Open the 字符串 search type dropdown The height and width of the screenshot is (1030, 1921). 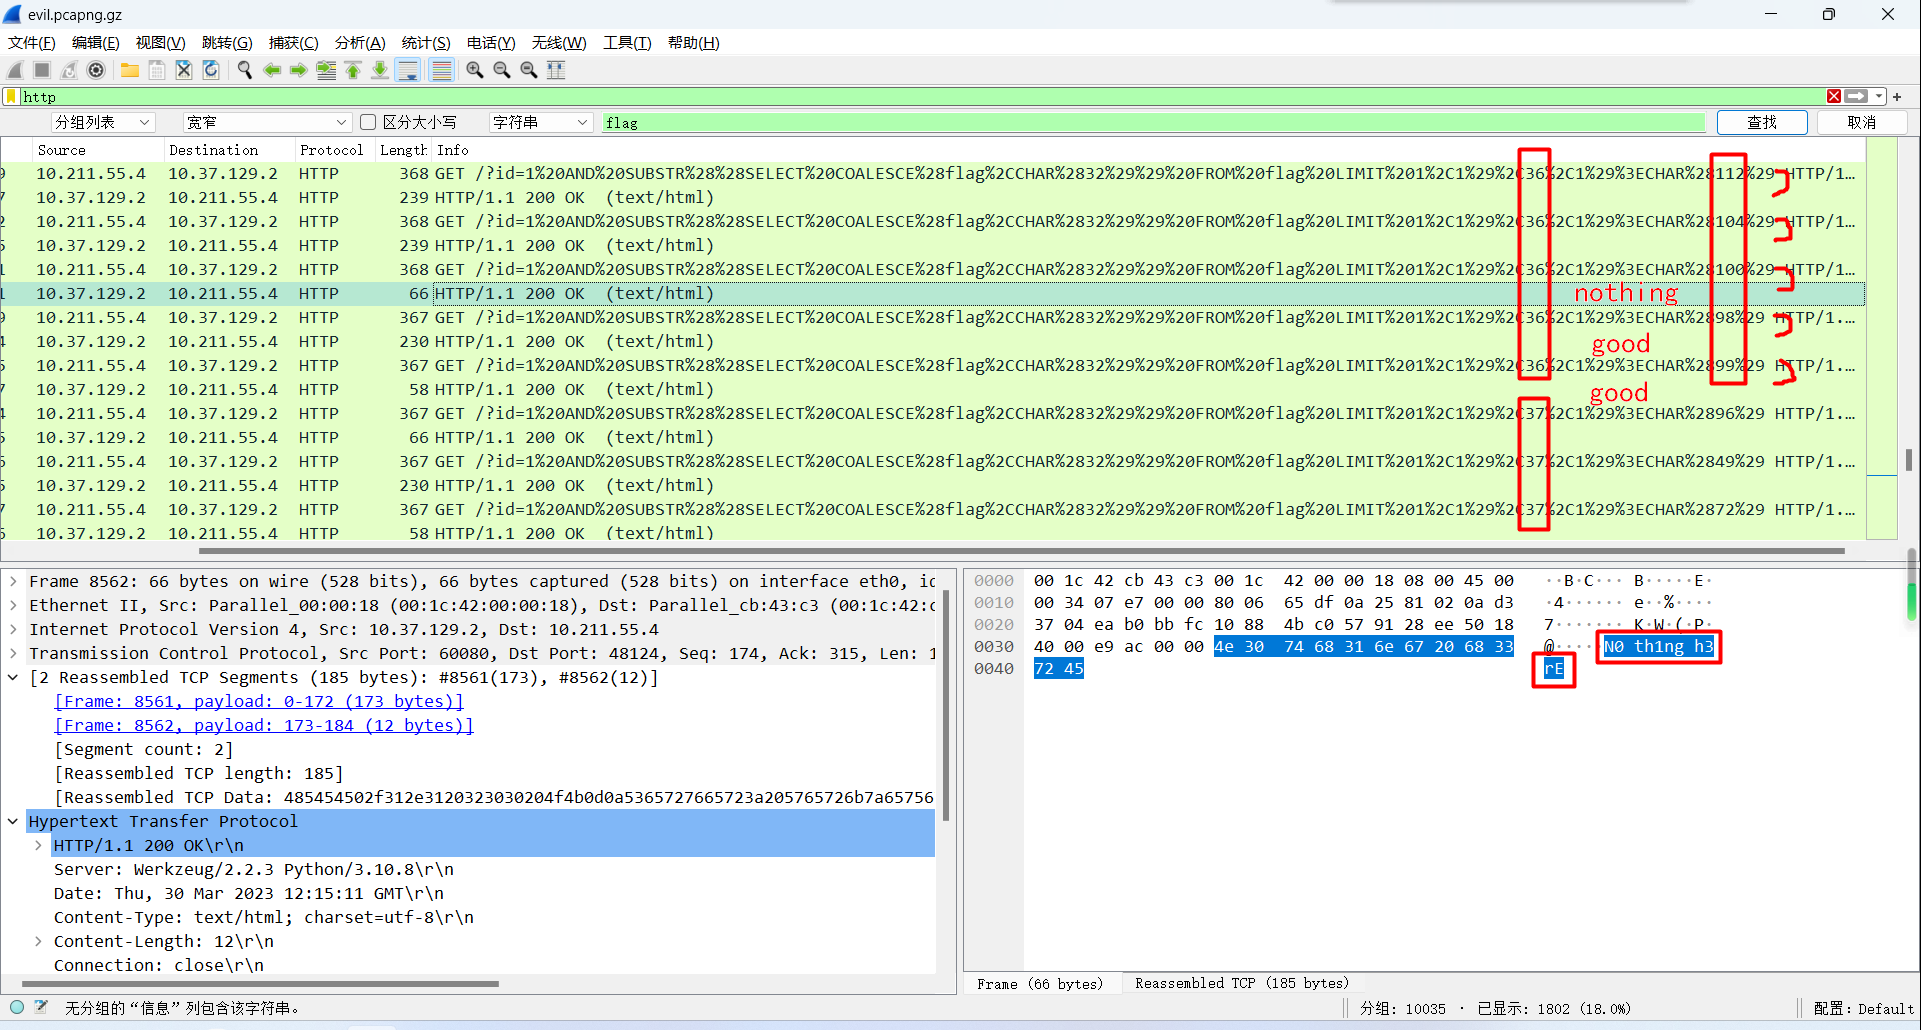540,122
